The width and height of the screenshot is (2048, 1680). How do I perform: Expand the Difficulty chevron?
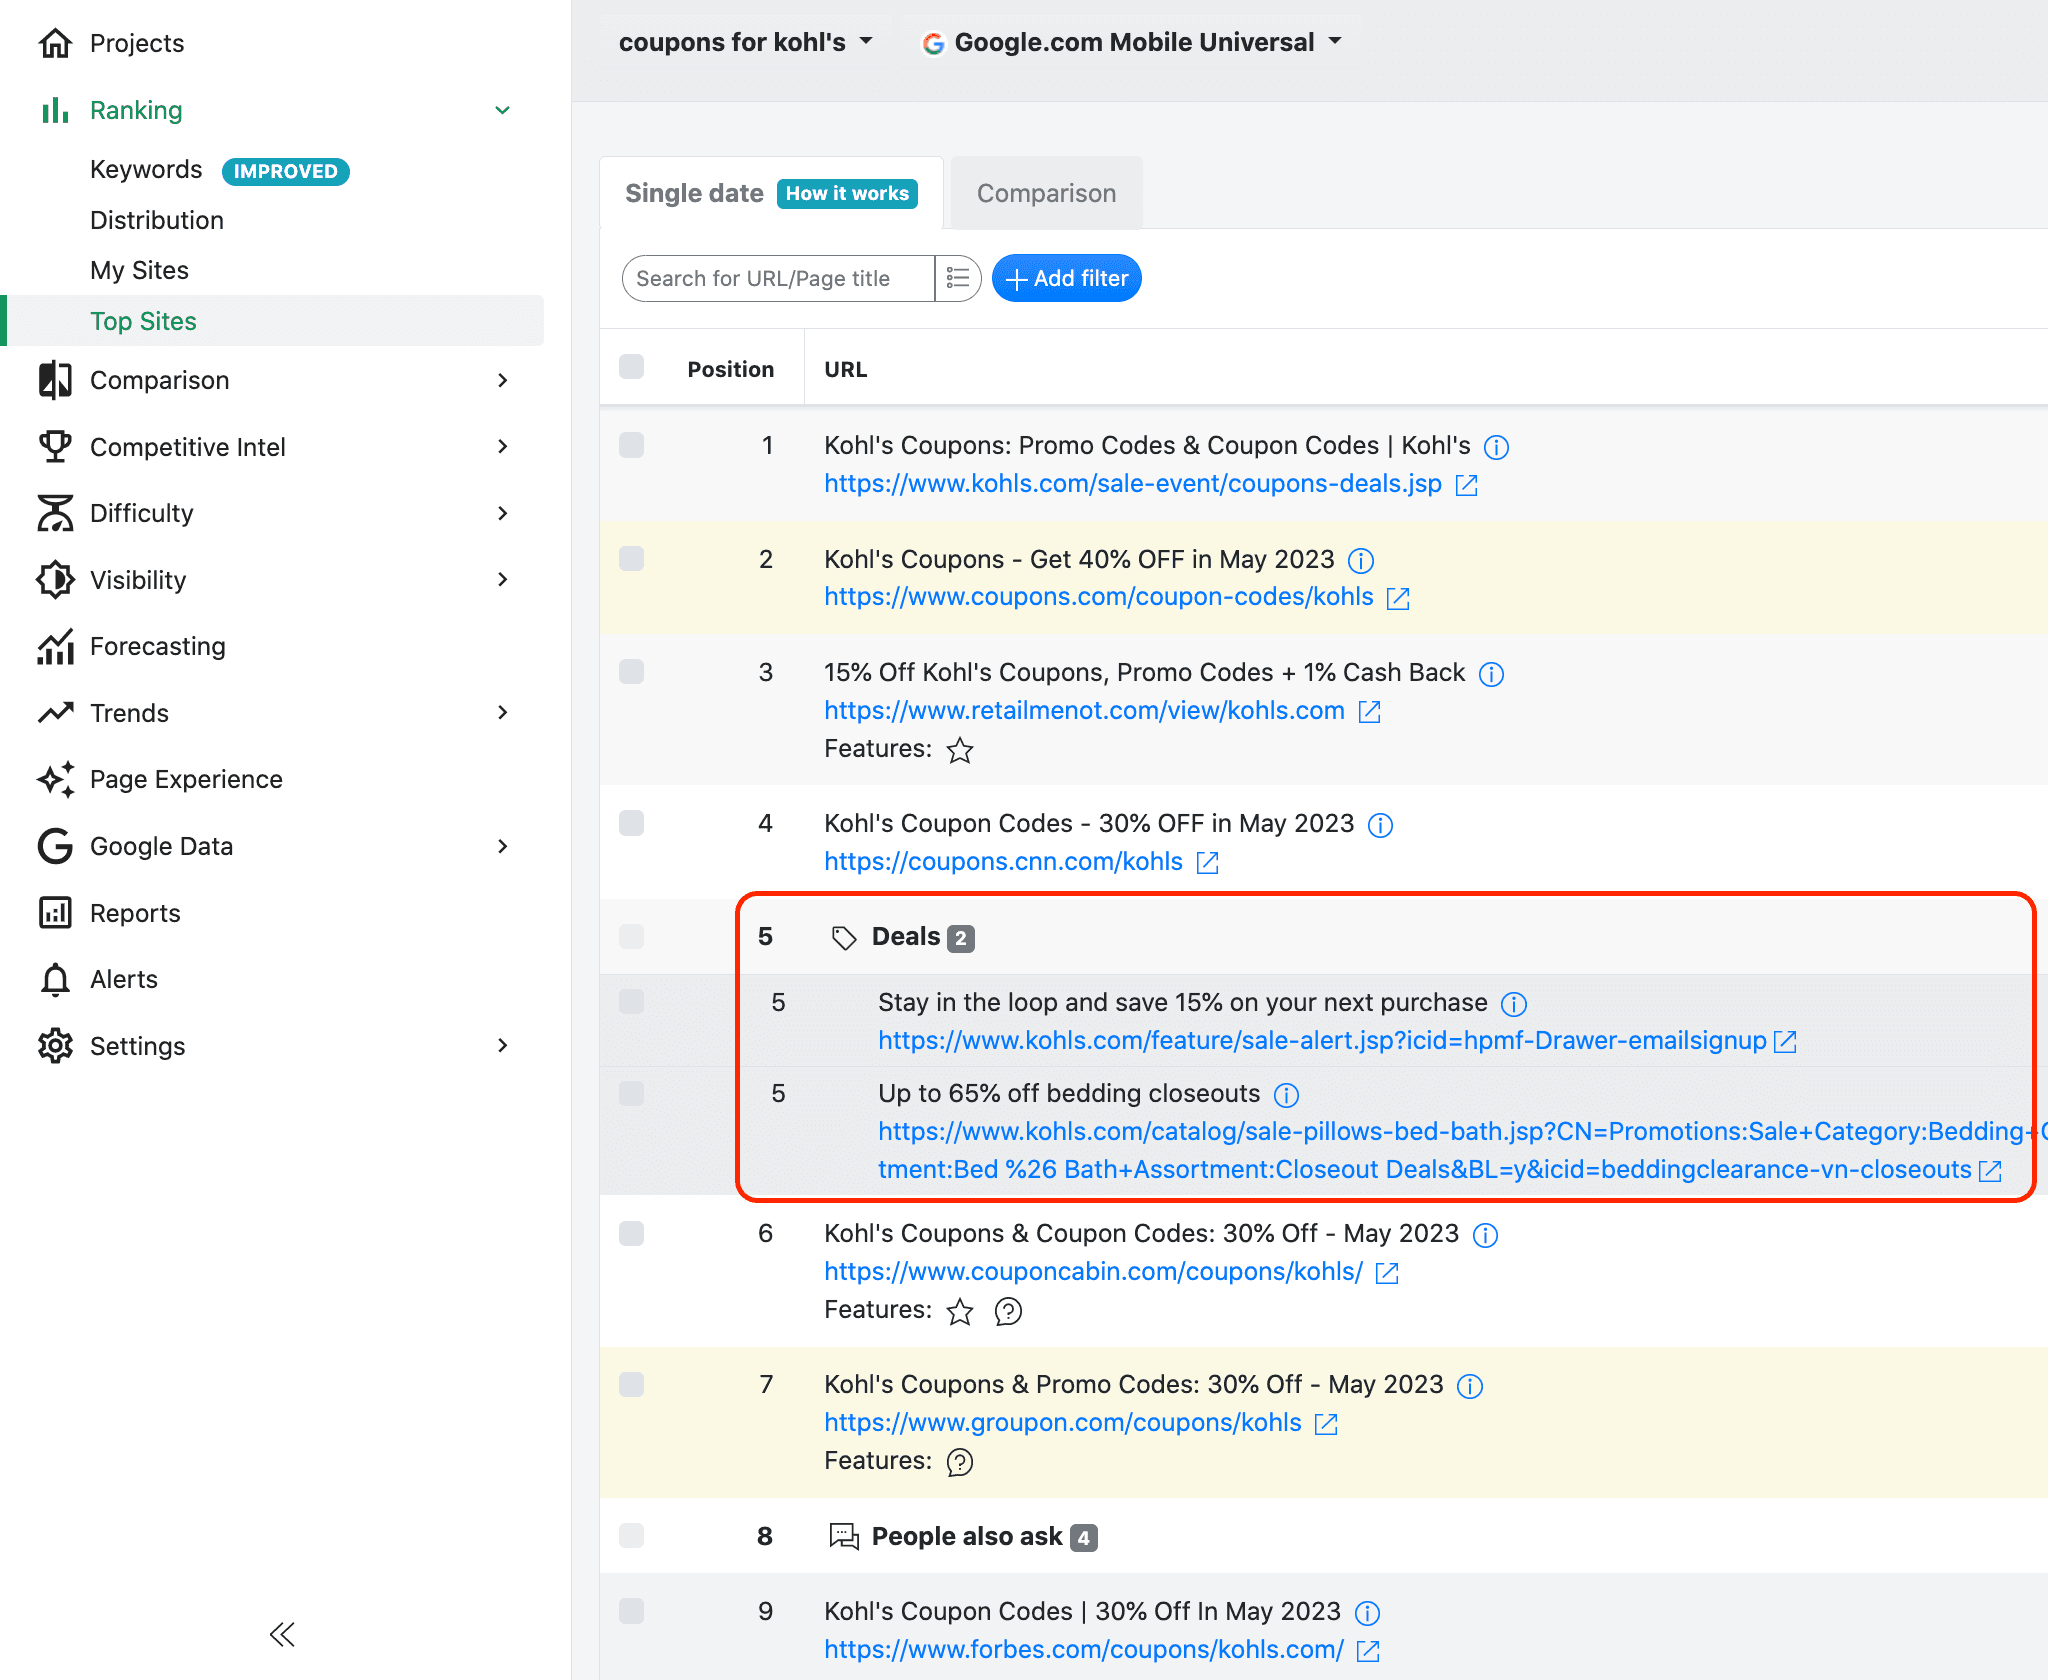point(503,513)
